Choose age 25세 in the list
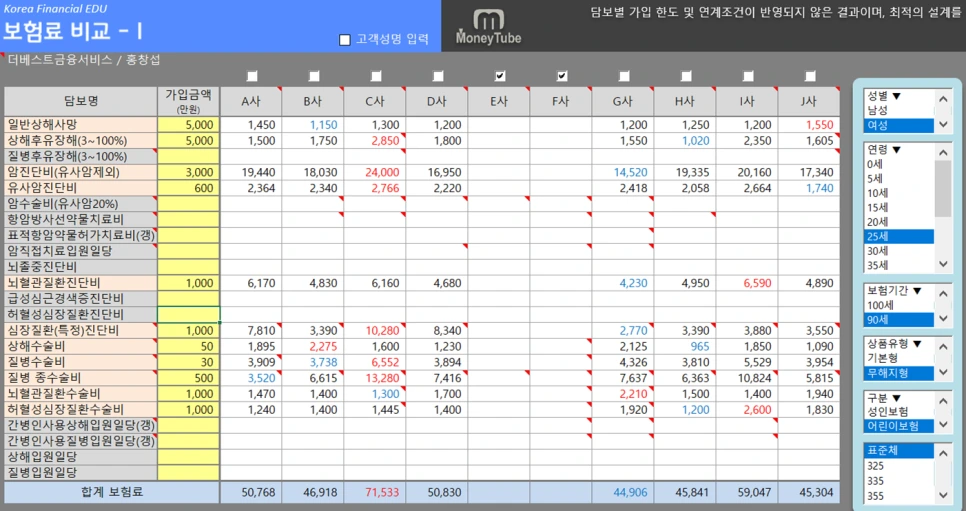Image resolution: width=966 pixels, height=511 pixels. pyautogui.click(x=899, y=237)
